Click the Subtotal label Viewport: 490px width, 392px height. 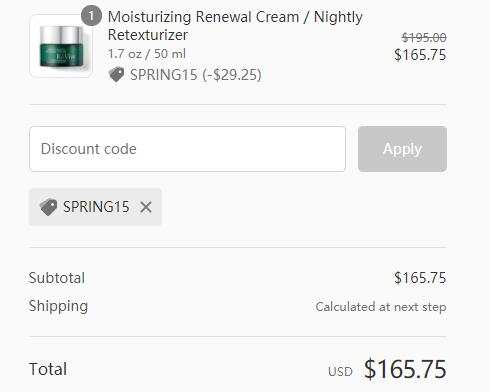pos(57,278)
